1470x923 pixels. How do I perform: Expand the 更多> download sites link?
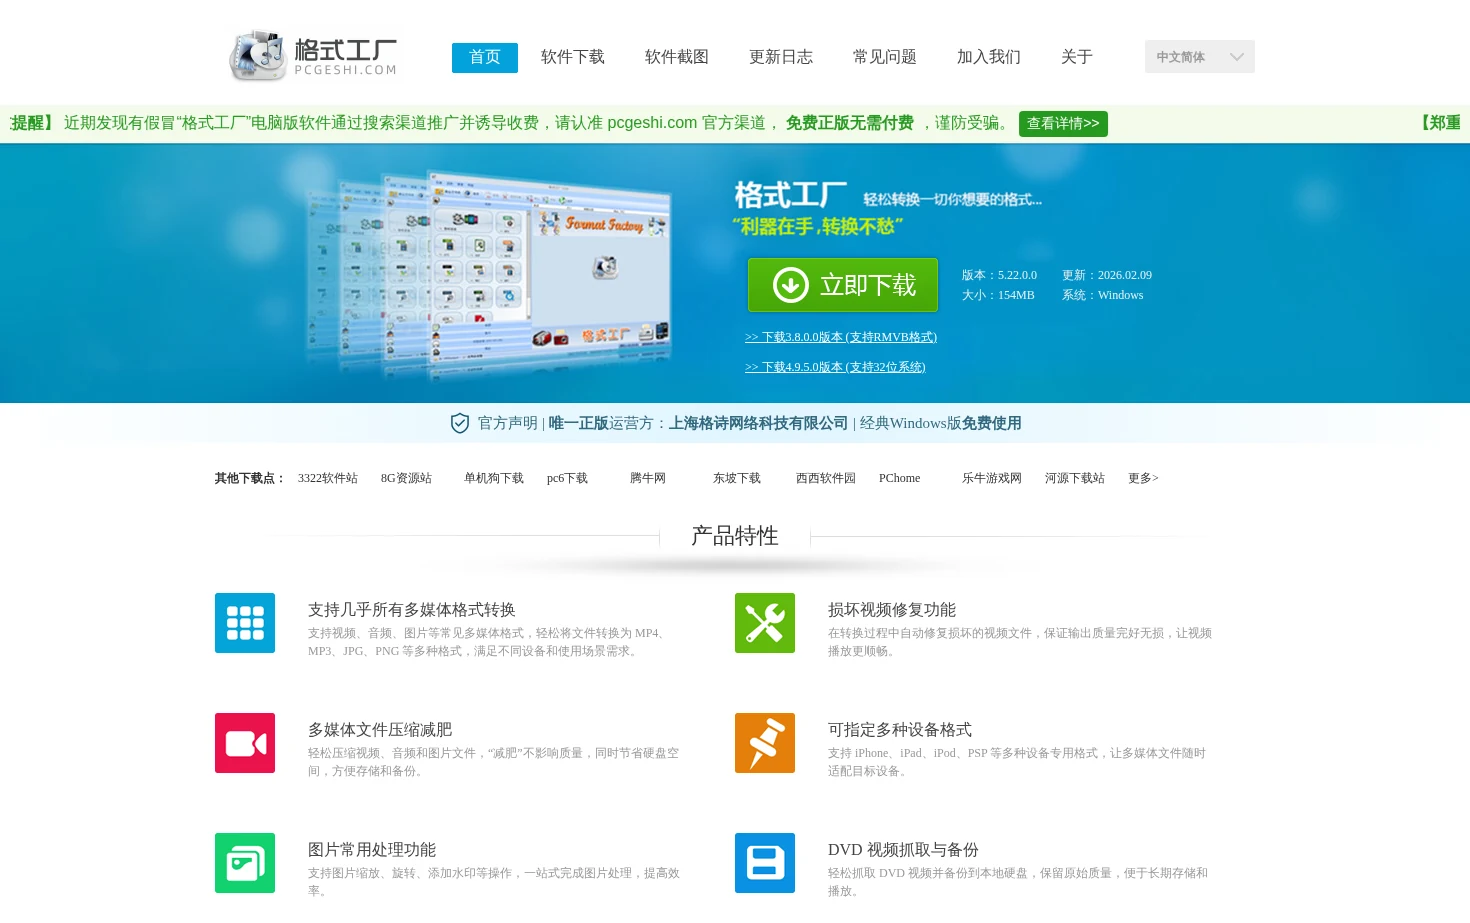1143,478
